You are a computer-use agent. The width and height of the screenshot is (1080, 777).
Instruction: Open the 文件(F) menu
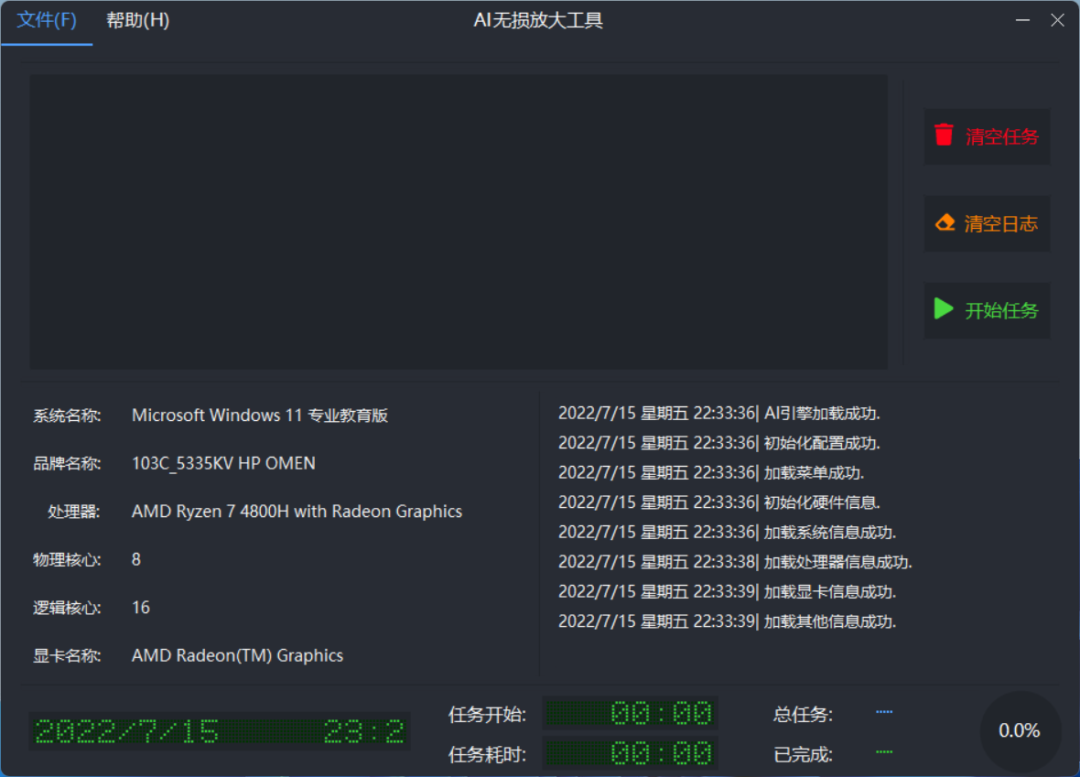tap(47, 21)
